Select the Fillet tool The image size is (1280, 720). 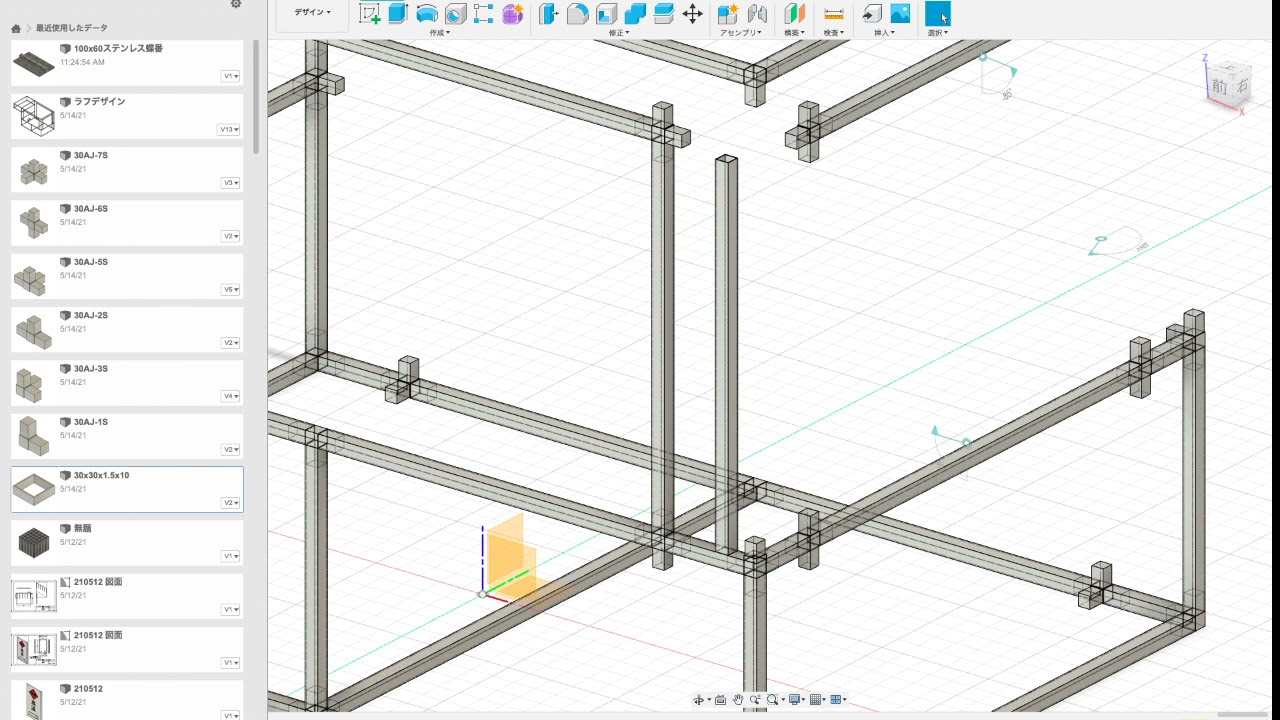[x=577, y=14]
